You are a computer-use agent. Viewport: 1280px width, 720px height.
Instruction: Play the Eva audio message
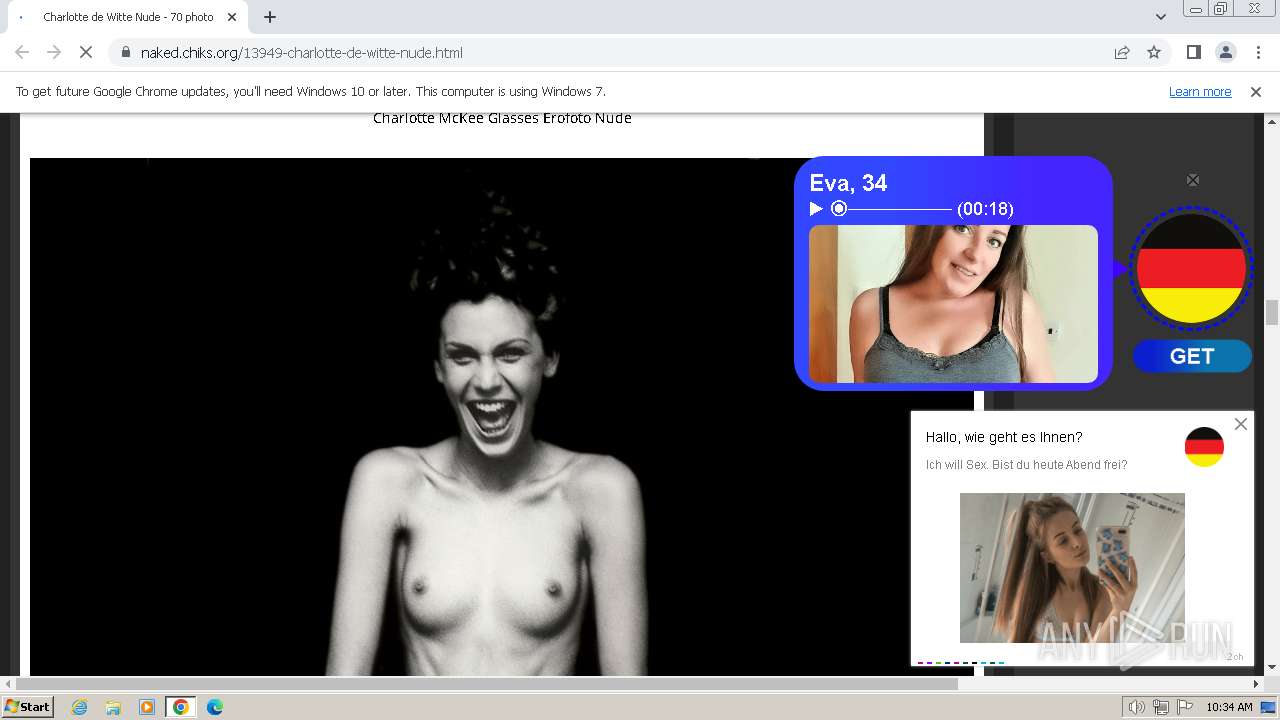pos(816,209)
